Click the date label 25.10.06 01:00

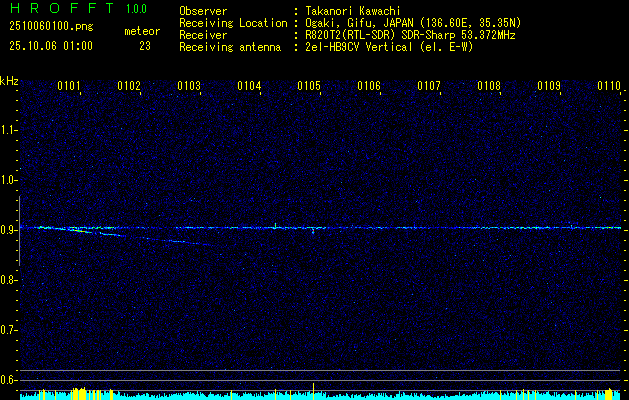[x=51, y=46]
